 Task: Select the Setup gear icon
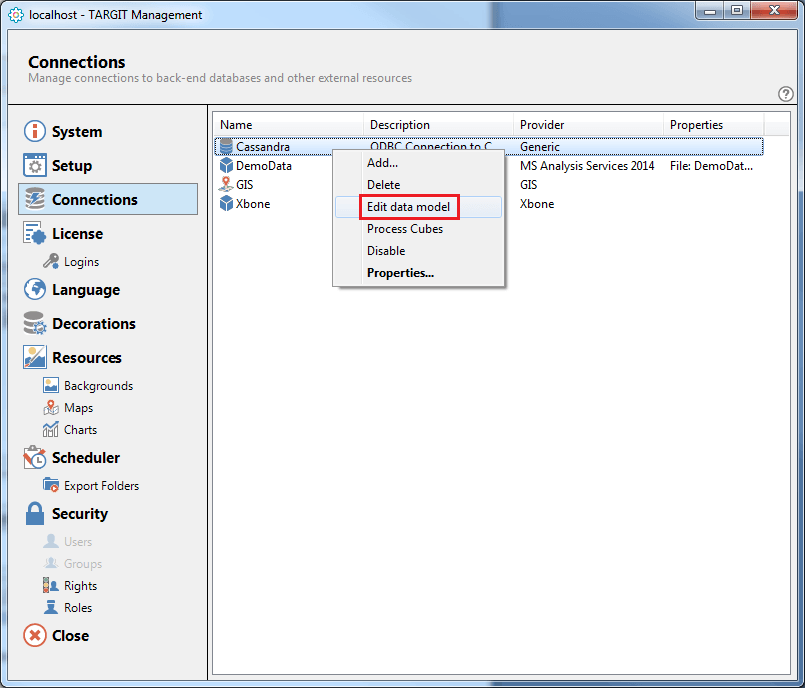pyautogui.click(x=35, y=166)
